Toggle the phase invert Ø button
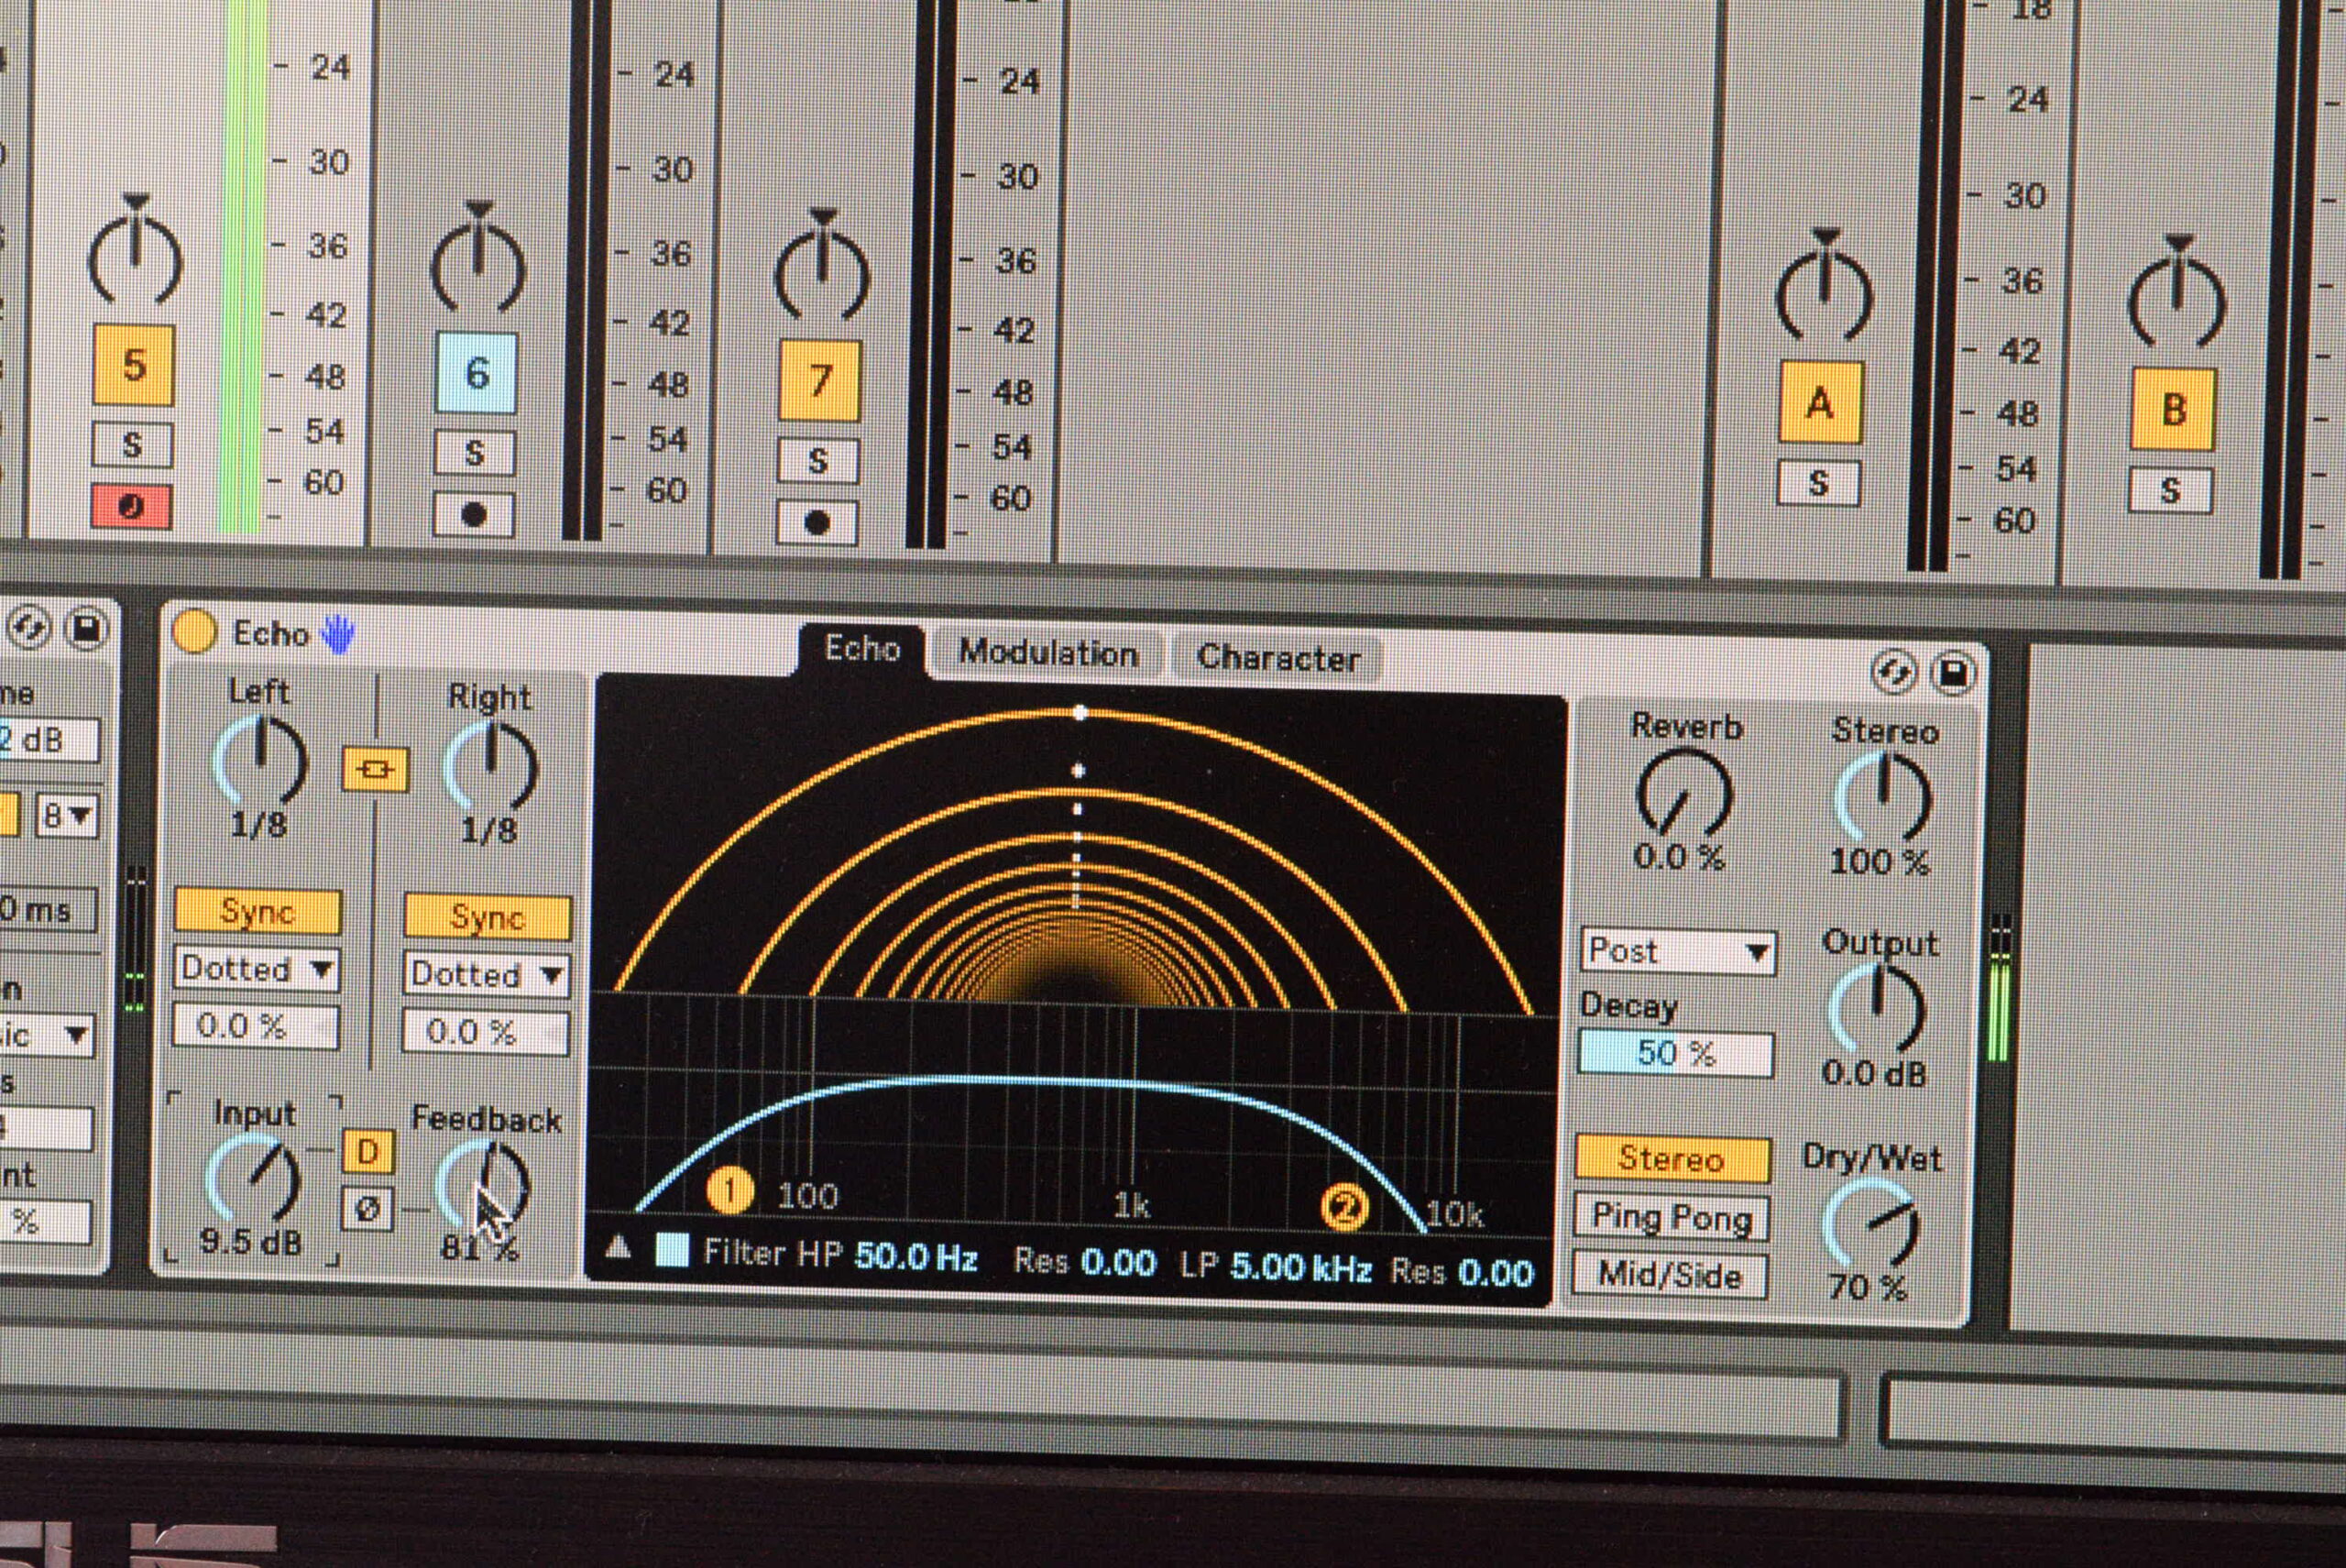Viewport: 2346px width, 1568px height. pos(368,1210)
